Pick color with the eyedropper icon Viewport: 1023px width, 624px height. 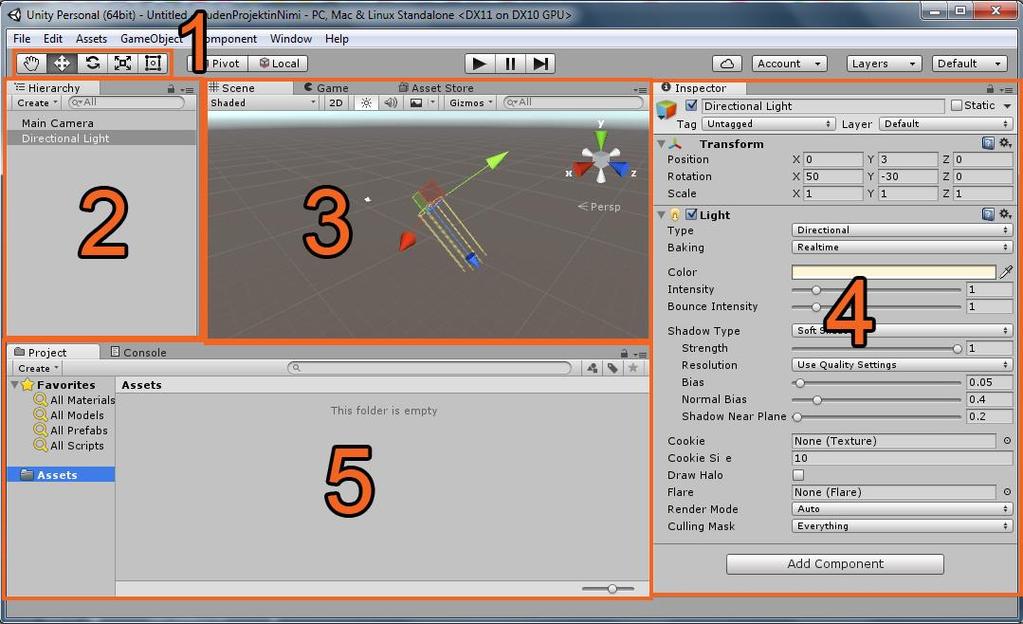pyautogui.click(x=1006, y=272)
